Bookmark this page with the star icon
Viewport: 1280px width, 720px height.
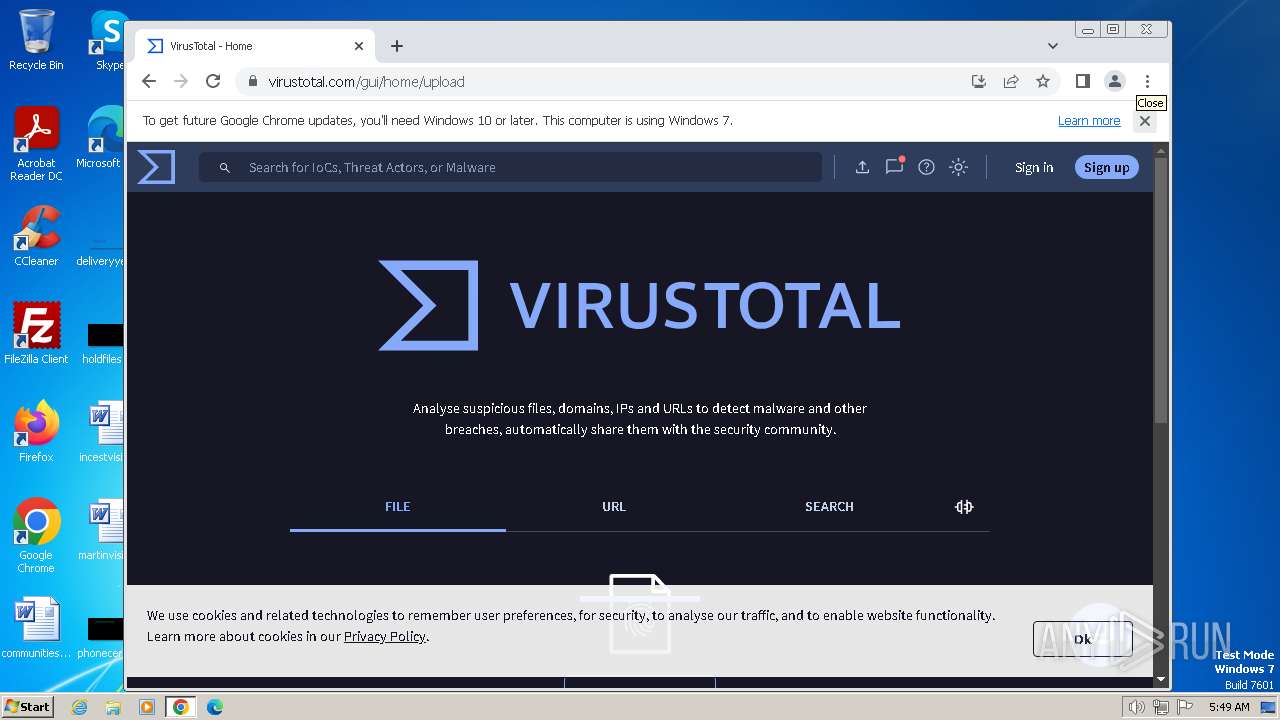(1043, 81)
